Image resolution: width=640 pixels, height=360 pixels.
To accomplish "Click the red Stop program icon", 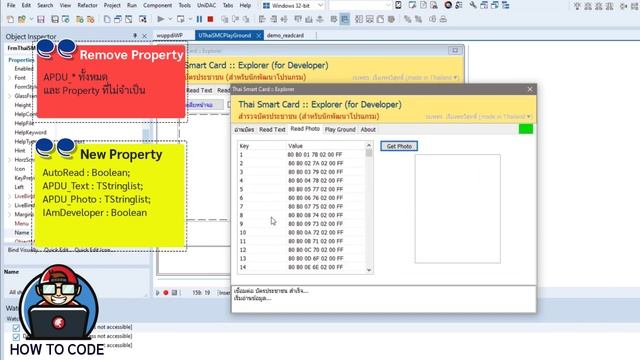I will click(210, 19).
